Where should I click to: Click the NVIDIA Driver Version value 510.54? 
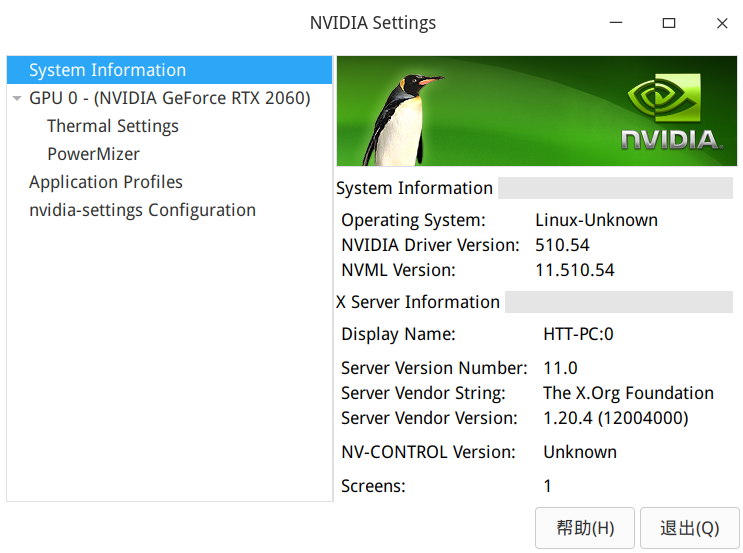click(562, 245)
